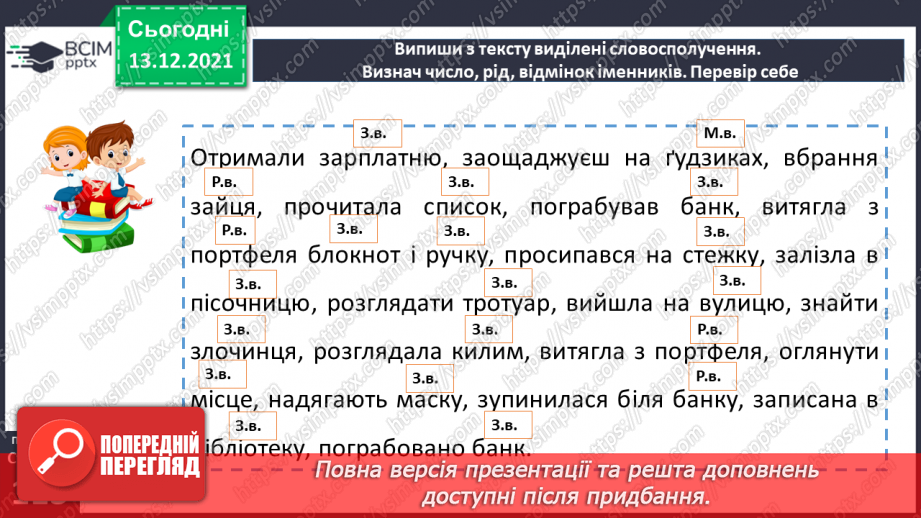Click the word 'прочитала'
This screenshot has width=921, height=518.
pyautogui.click(x=342, y=207)
